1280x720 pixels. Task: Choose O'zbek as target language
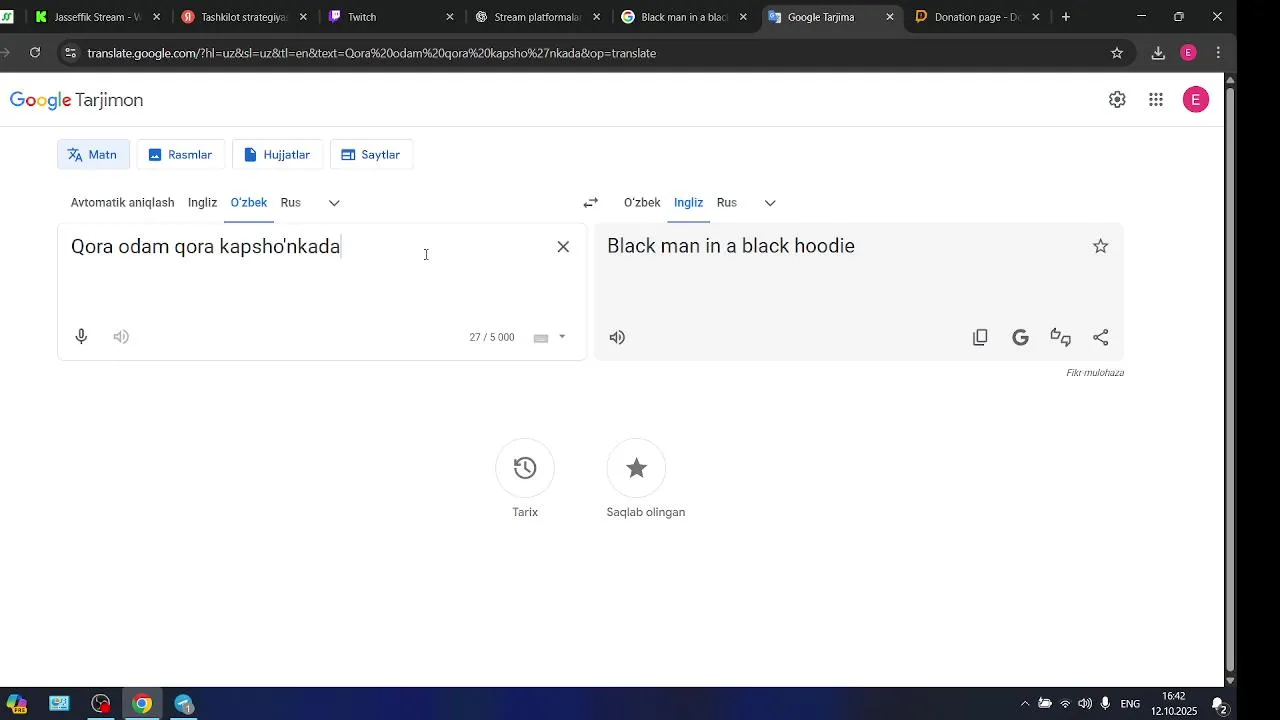642,203
